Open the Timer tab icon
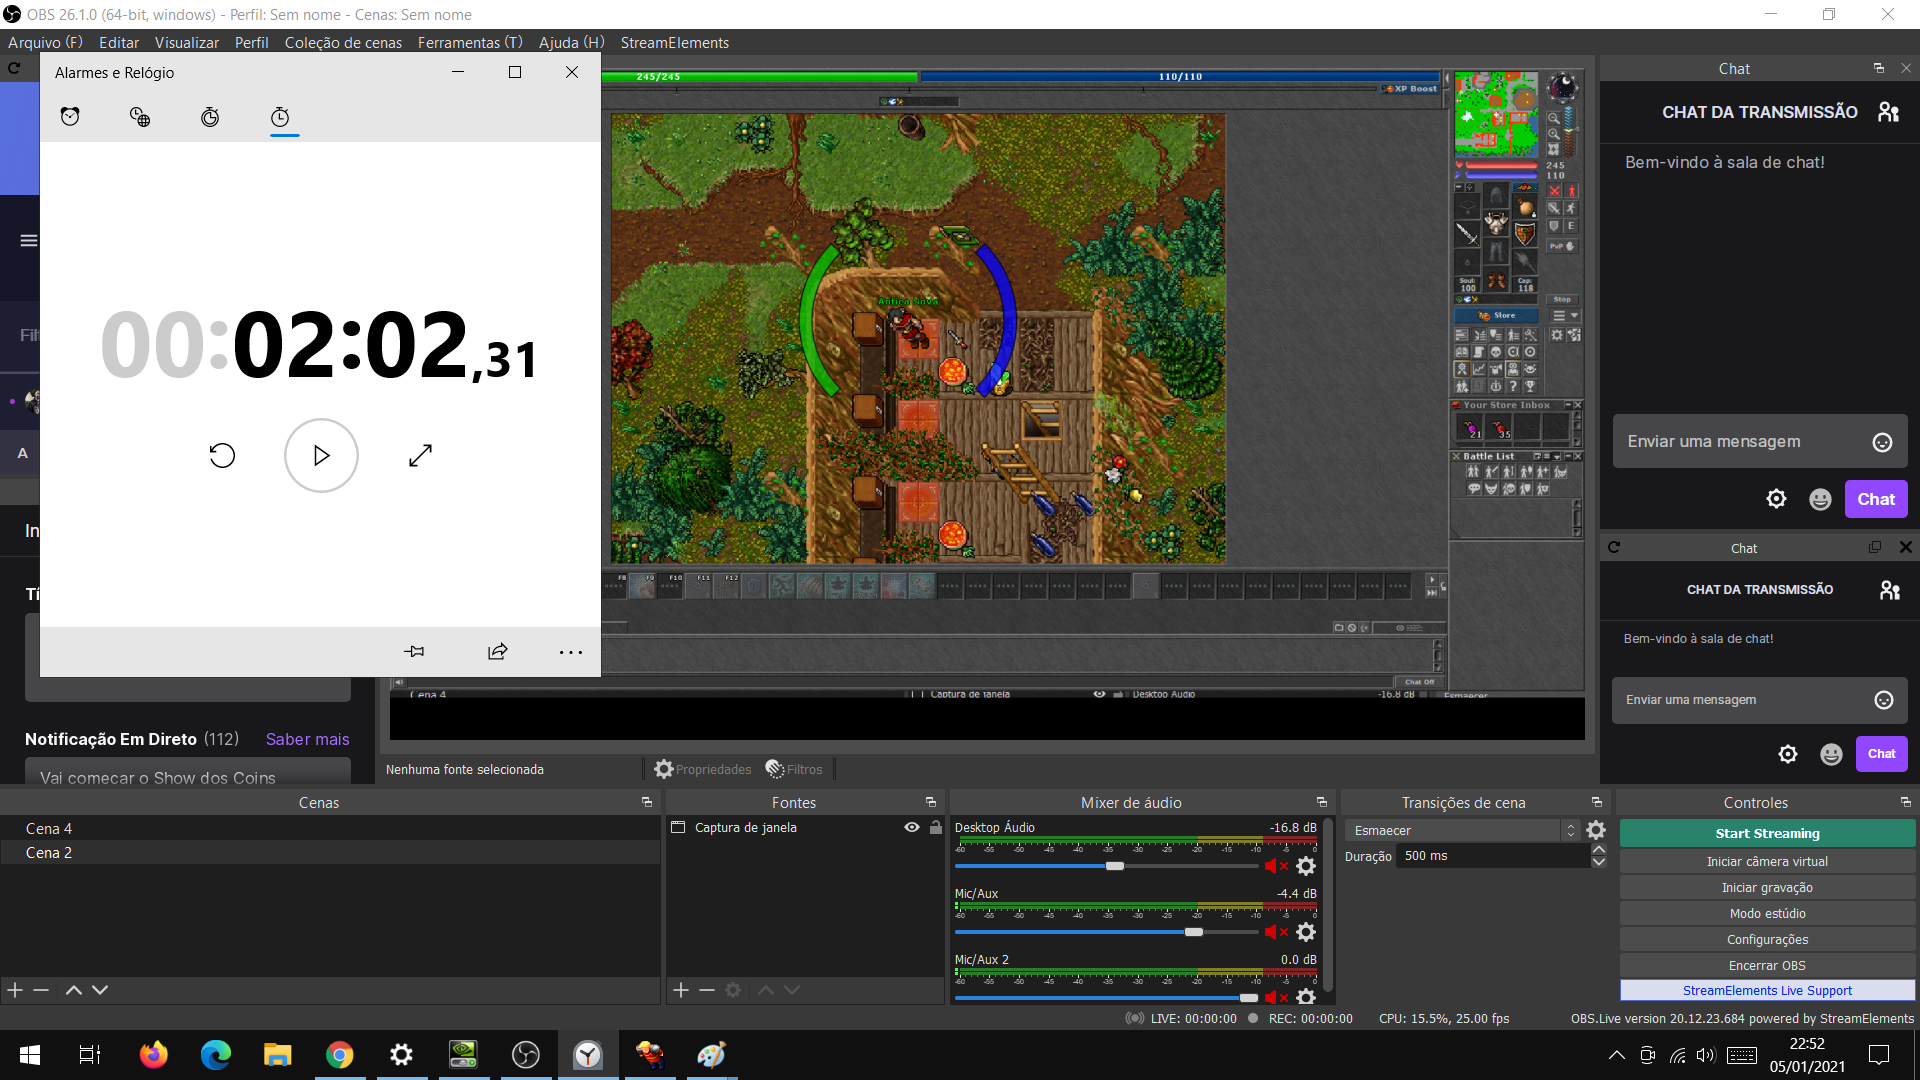The image size is (1920, 1080). coord(210,117)
